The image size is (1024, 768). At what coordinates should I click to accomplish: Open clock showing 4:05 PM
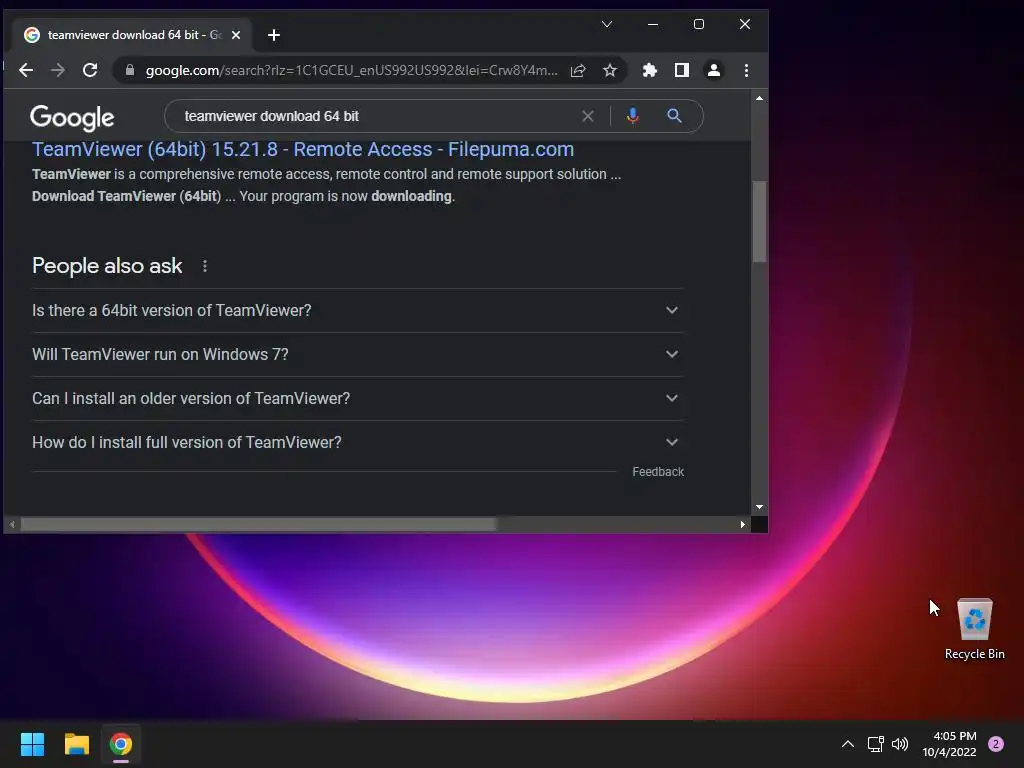coord(949,744)
